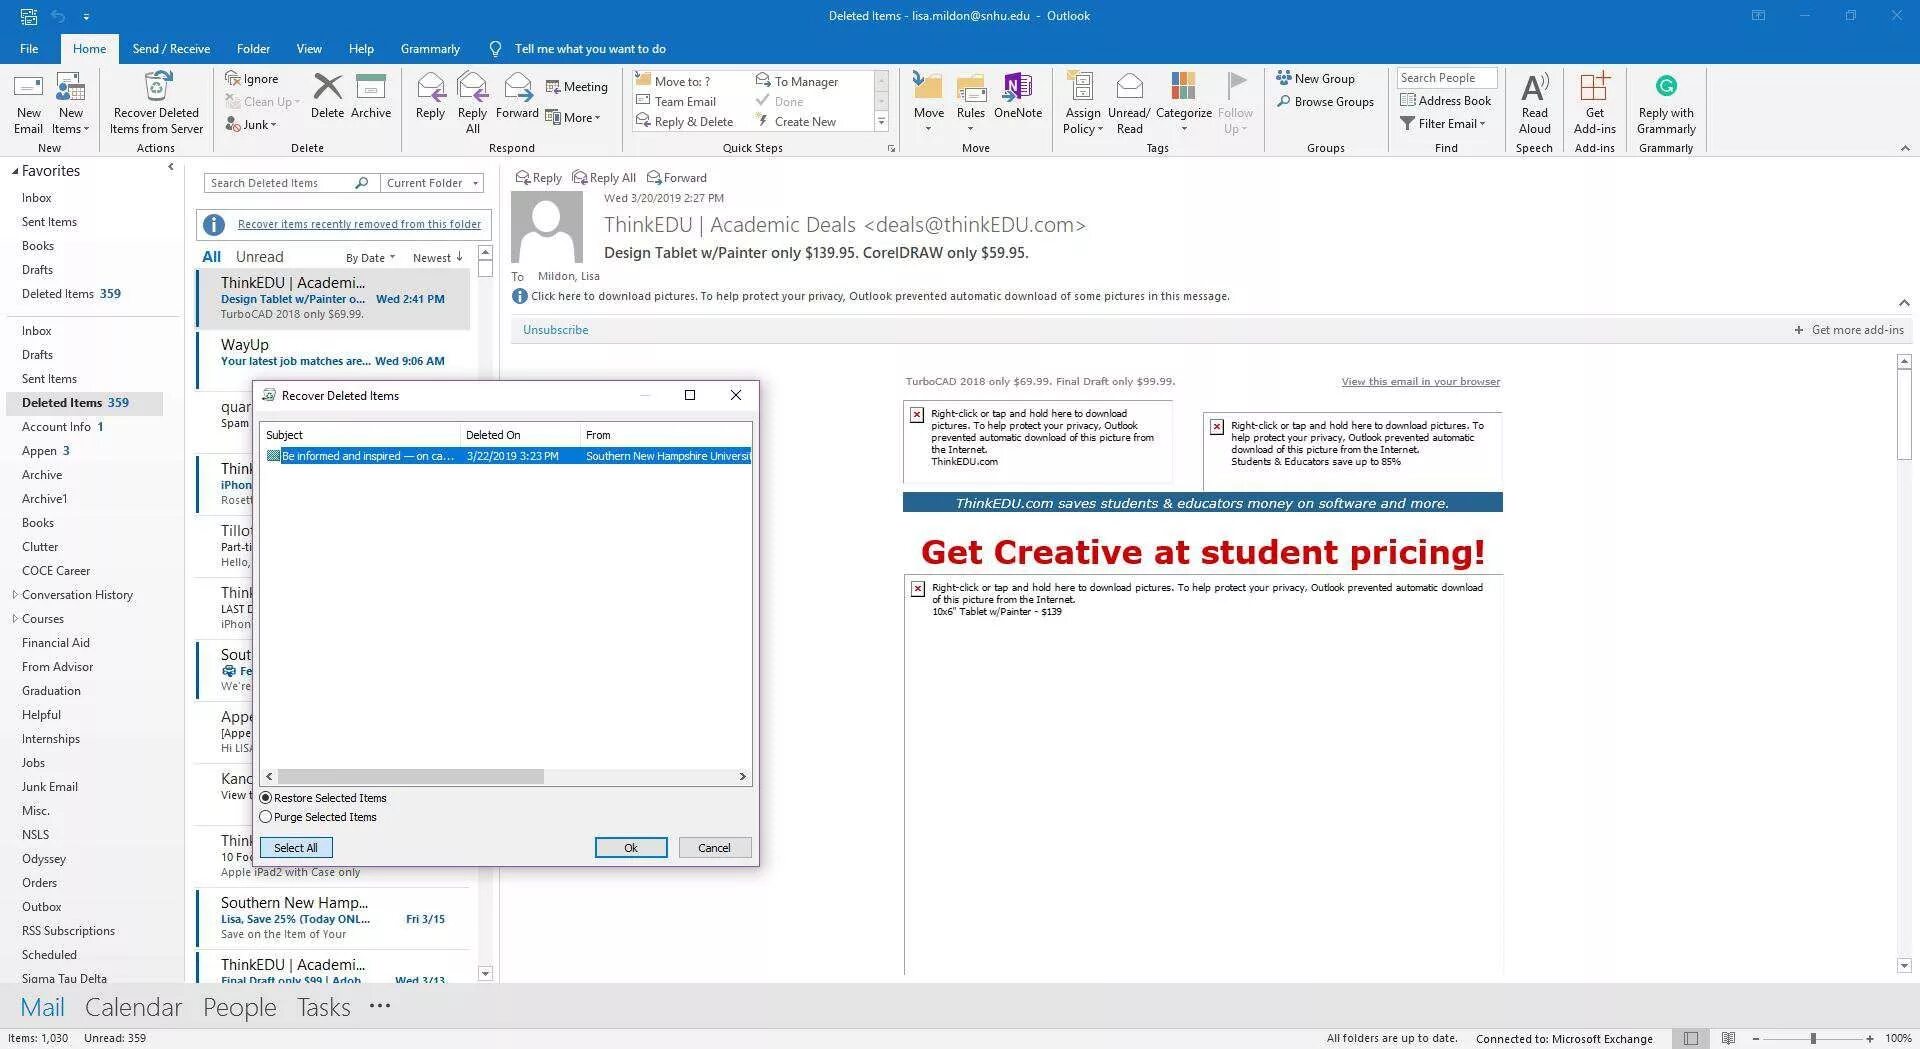This screenshot has width=1920, height=1049.
Task: Click the info icon about downloading pictures
Action: [519, 296]
